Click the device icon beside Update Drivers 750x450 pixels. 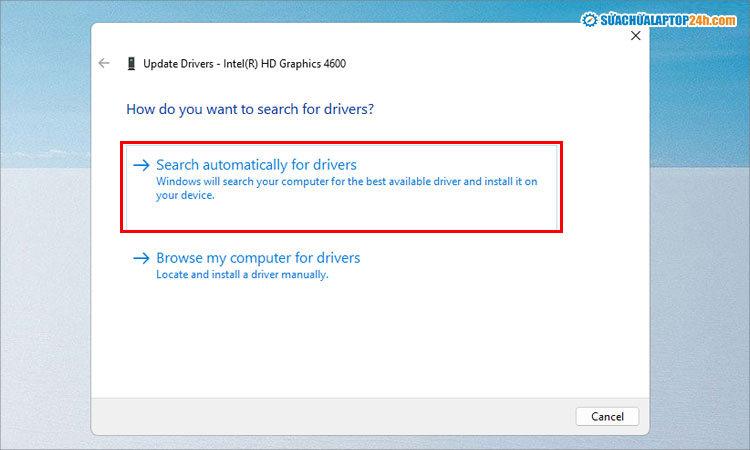(x=131, y=63)
